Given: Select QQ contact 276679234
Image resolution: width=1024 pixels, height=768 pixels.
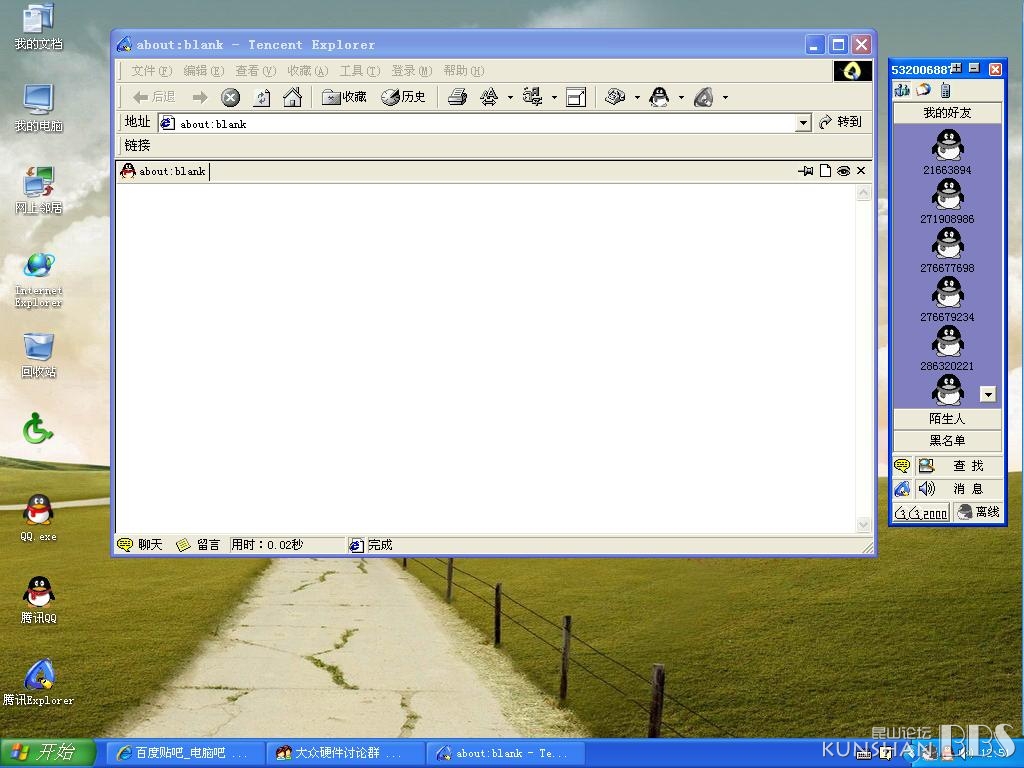Looking at the screenshot, I should tap(947, 299).
